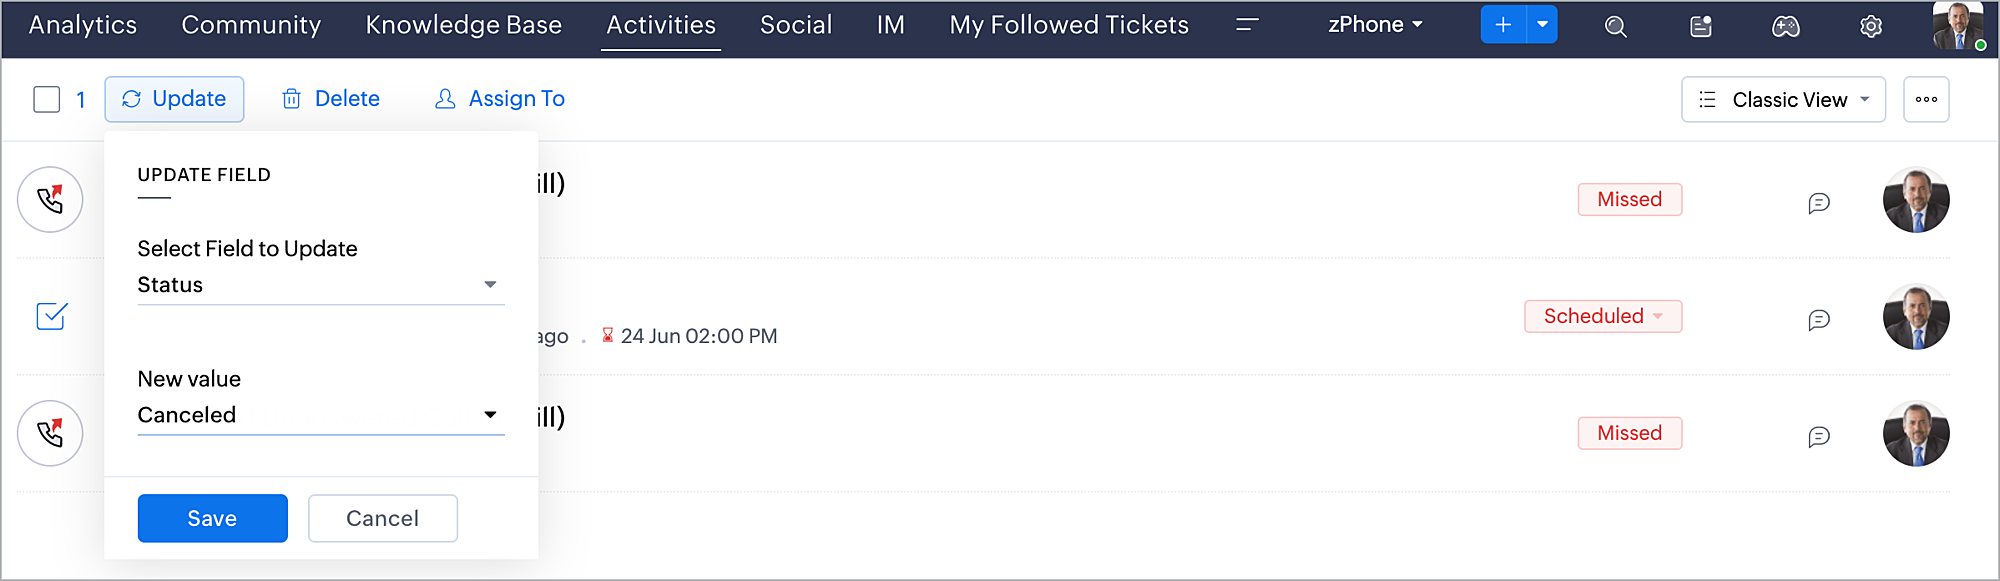2000x581 pixels.
Task: Expand the Classic View dropdown
Action: click(1783, 100)
